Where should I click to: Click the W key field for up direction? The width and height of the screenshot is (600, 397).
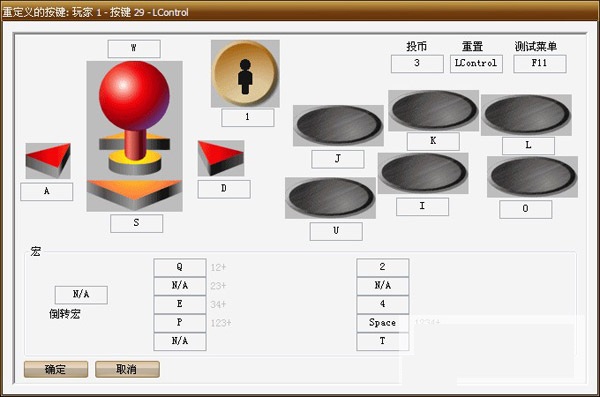(134, 49)
